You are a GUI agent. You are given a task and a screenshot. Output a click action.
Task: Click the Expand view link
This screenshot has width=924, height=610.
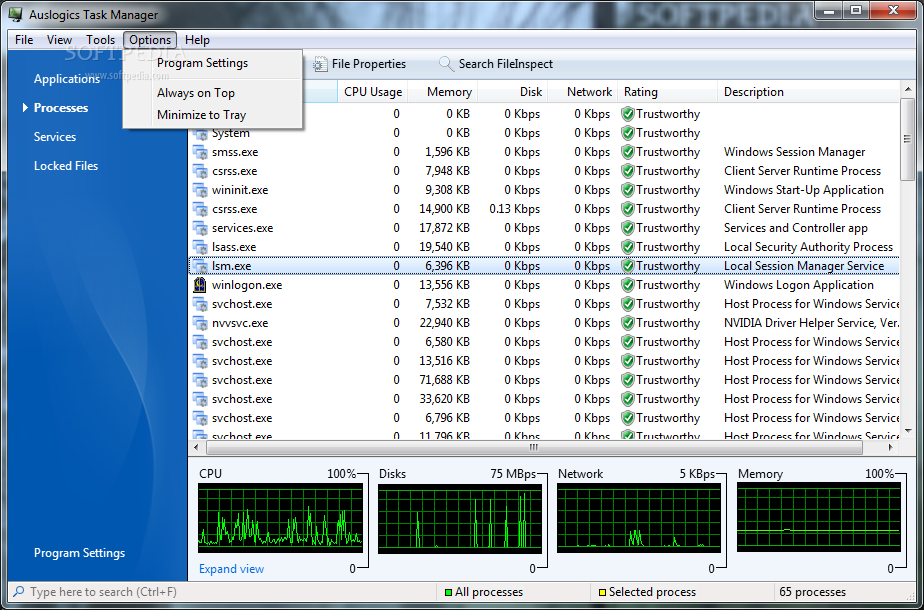(x=232, y=569)
